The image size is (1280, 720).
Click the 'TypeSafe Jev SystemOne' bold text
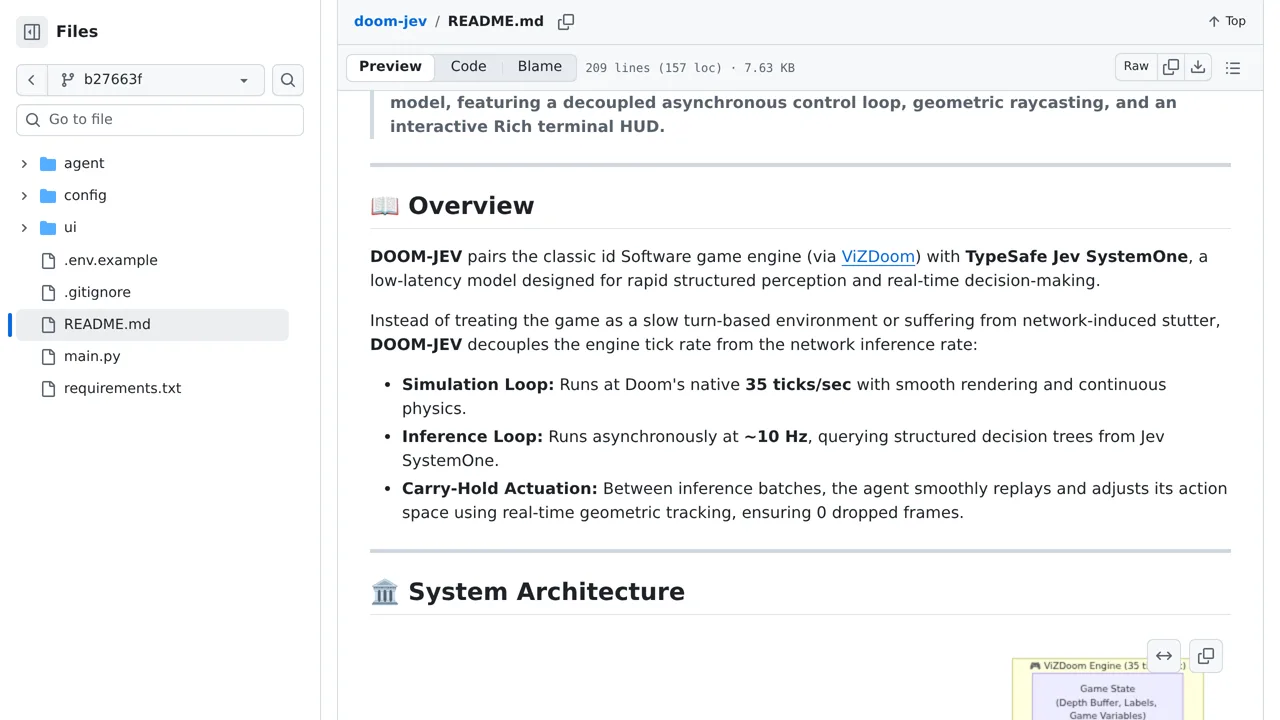coord(1077,257)
